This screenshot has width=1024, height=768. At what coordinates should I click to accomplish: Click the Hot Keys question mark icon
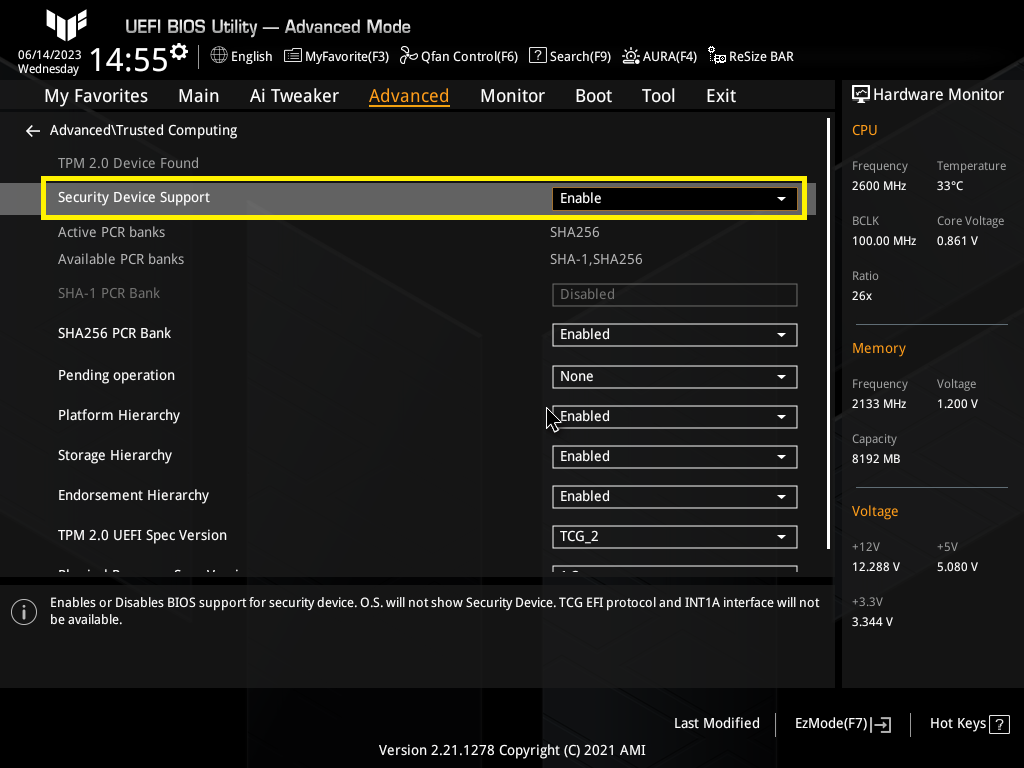coord(999,724)
